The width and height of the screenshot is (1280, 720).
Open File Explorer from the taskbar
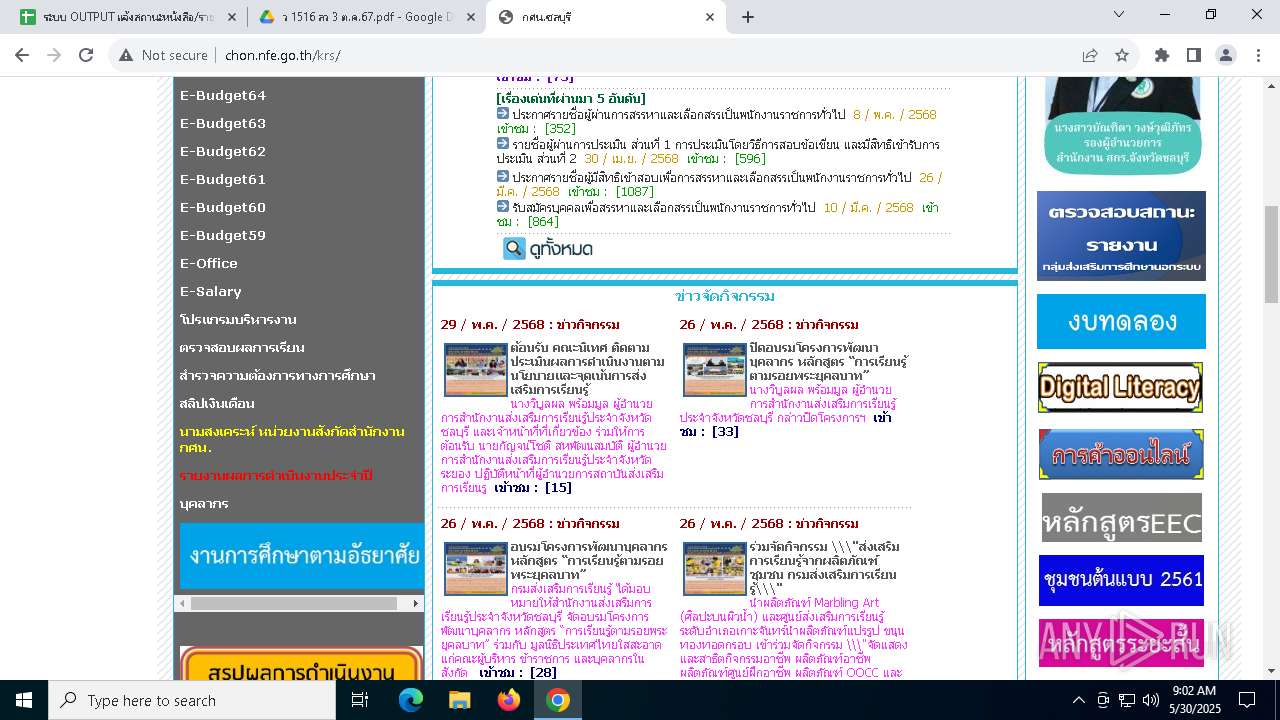[459, 700]
